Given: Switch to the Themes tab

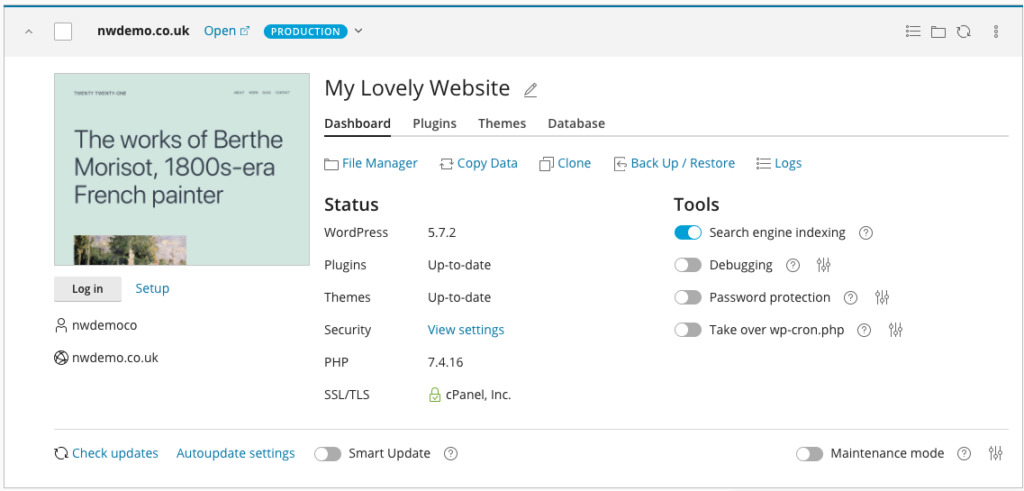Looking at the screenshot, I should pos(502,123).
